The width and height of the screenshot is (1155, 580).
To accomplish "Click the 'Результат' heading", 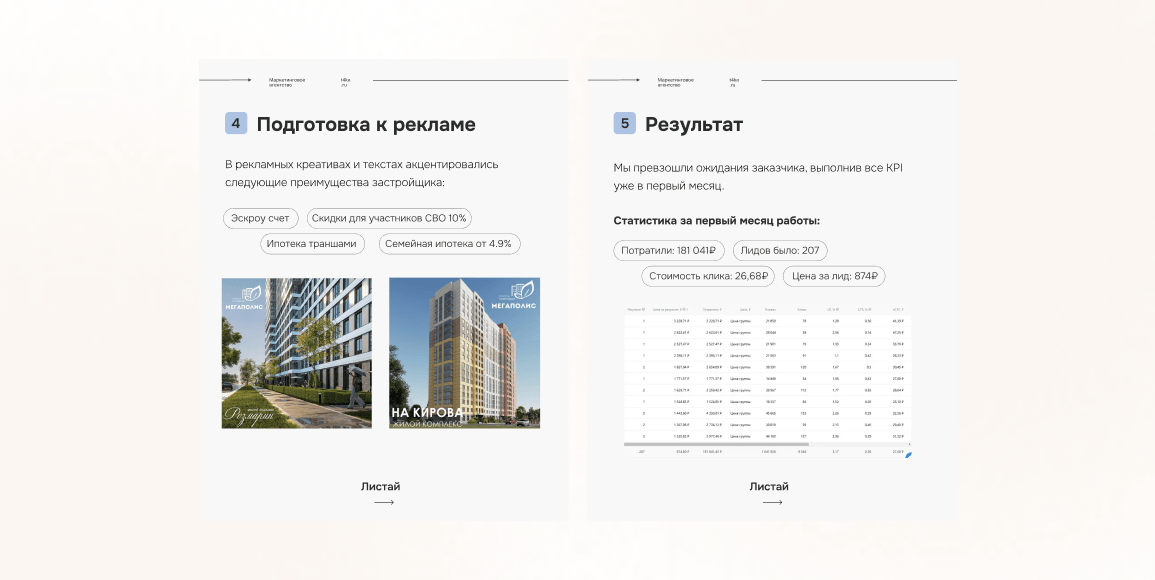I will tap(694, 125).
